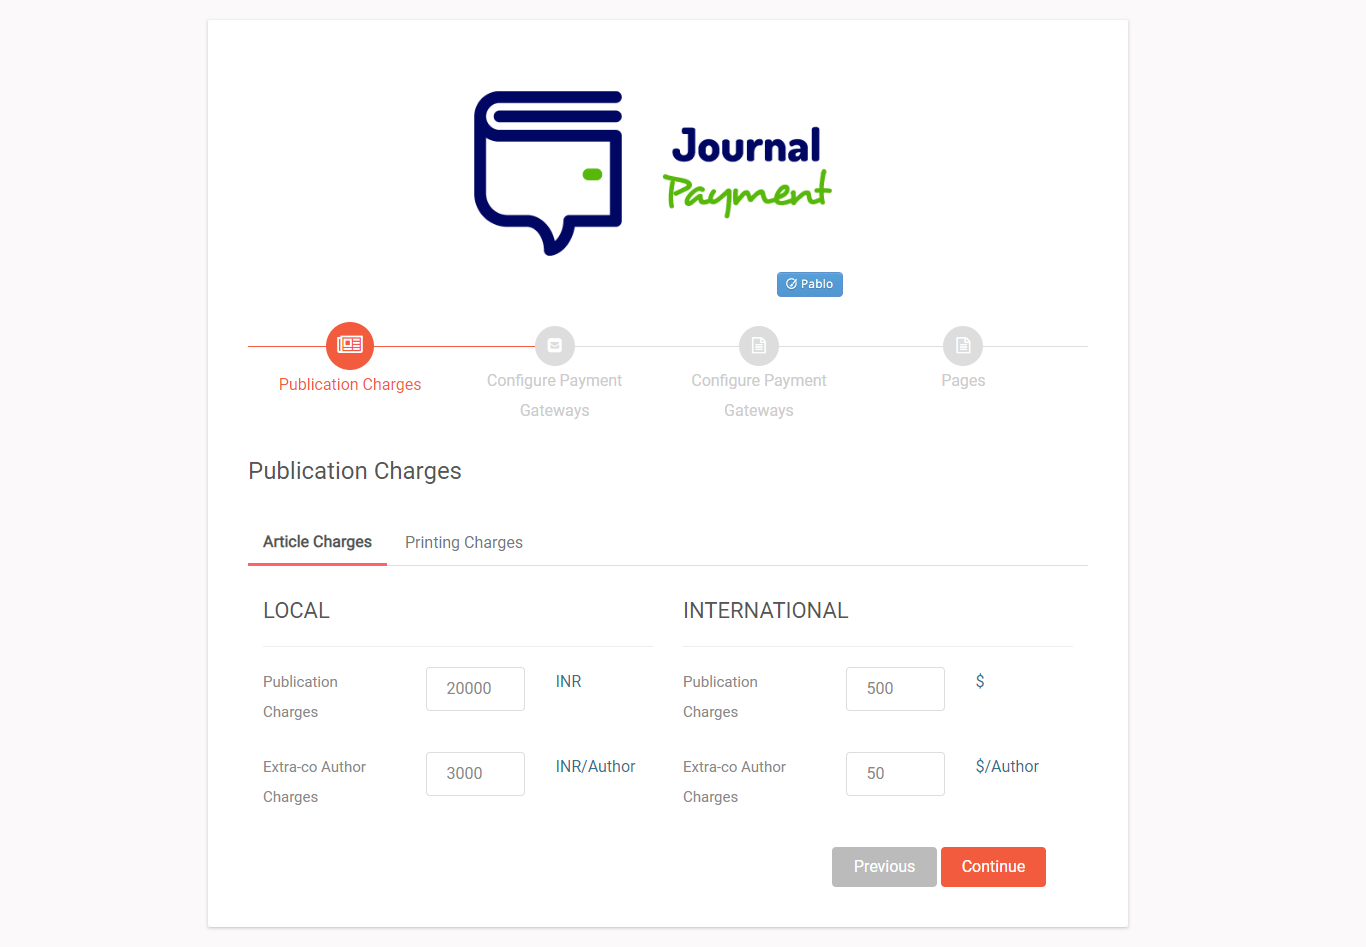Switch to the Article Charges tab
1366x947 pixels.
tap(317, 542)
